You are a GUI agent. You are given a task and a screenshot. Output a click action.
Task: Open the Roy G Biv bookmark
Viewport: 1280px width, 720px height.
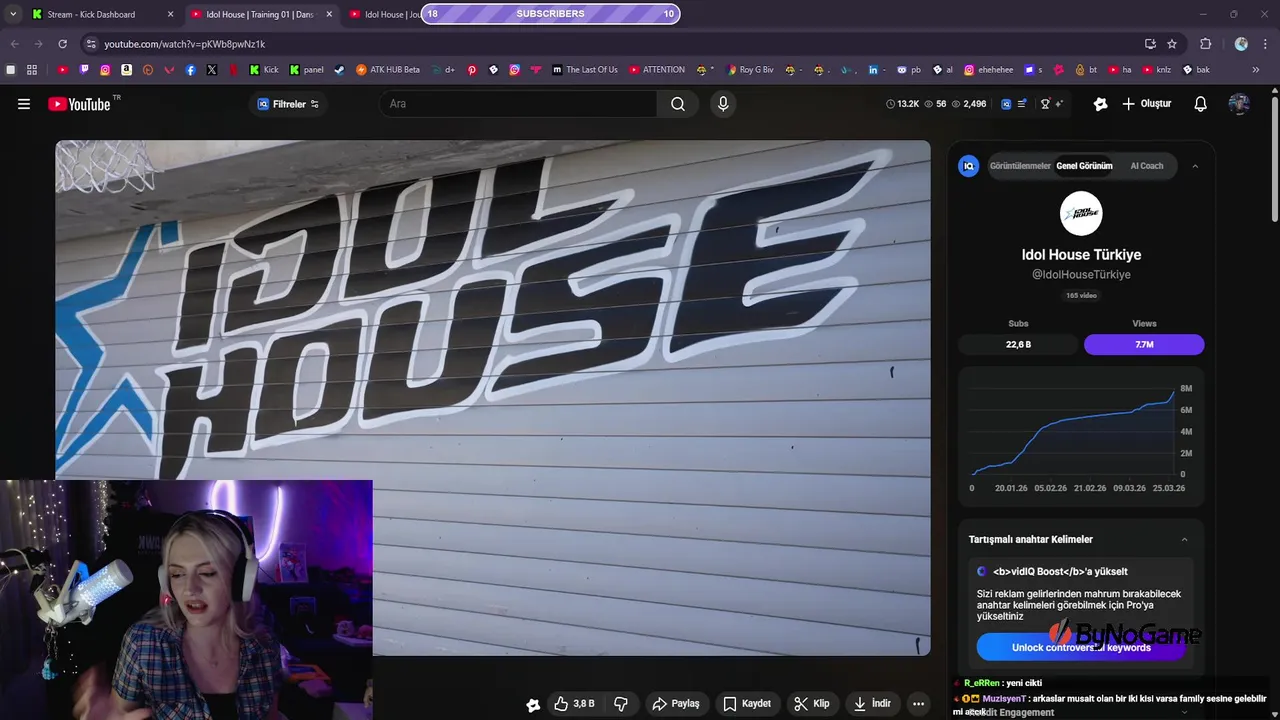[749, 70]
